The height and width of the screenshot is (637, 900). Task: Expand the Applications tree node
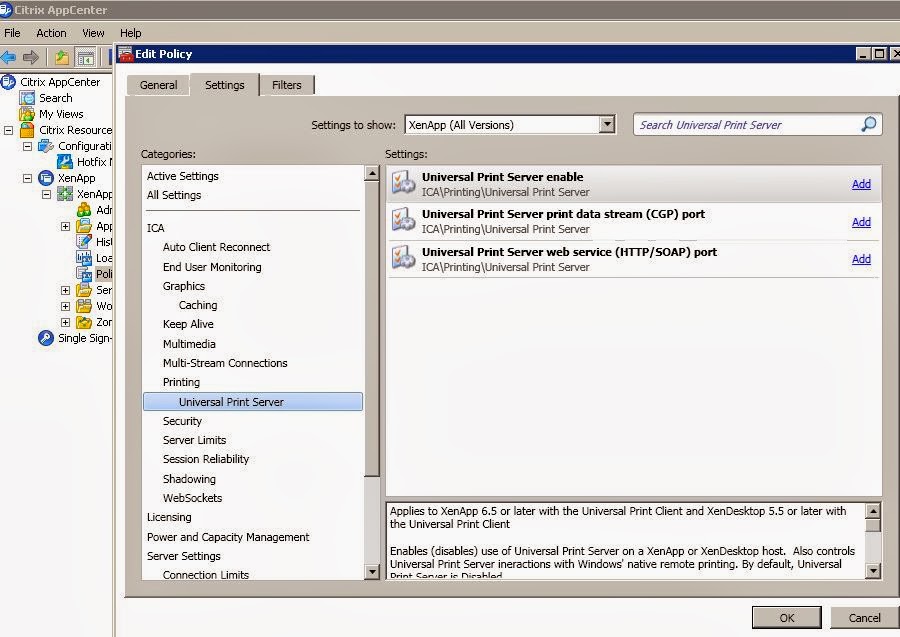point(65,226)
